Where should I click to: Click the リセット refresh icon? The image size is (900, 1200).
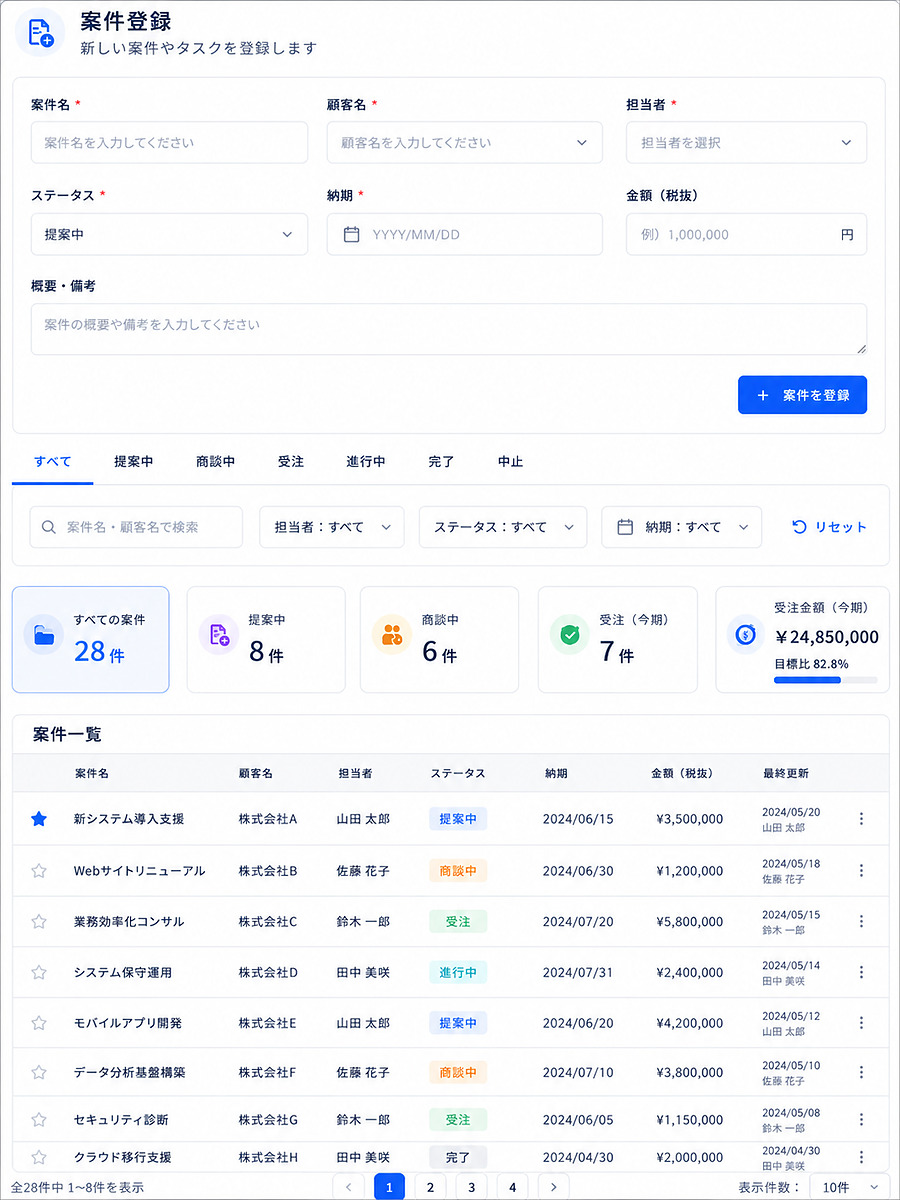click(x=799, y=527)
